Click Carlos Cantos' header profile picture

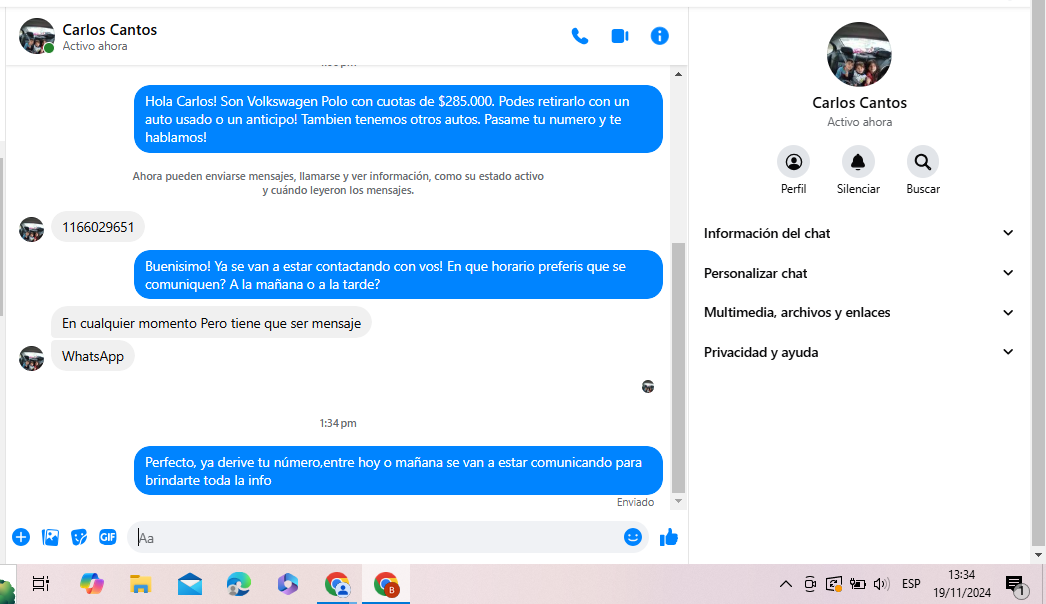coord(37,36)
